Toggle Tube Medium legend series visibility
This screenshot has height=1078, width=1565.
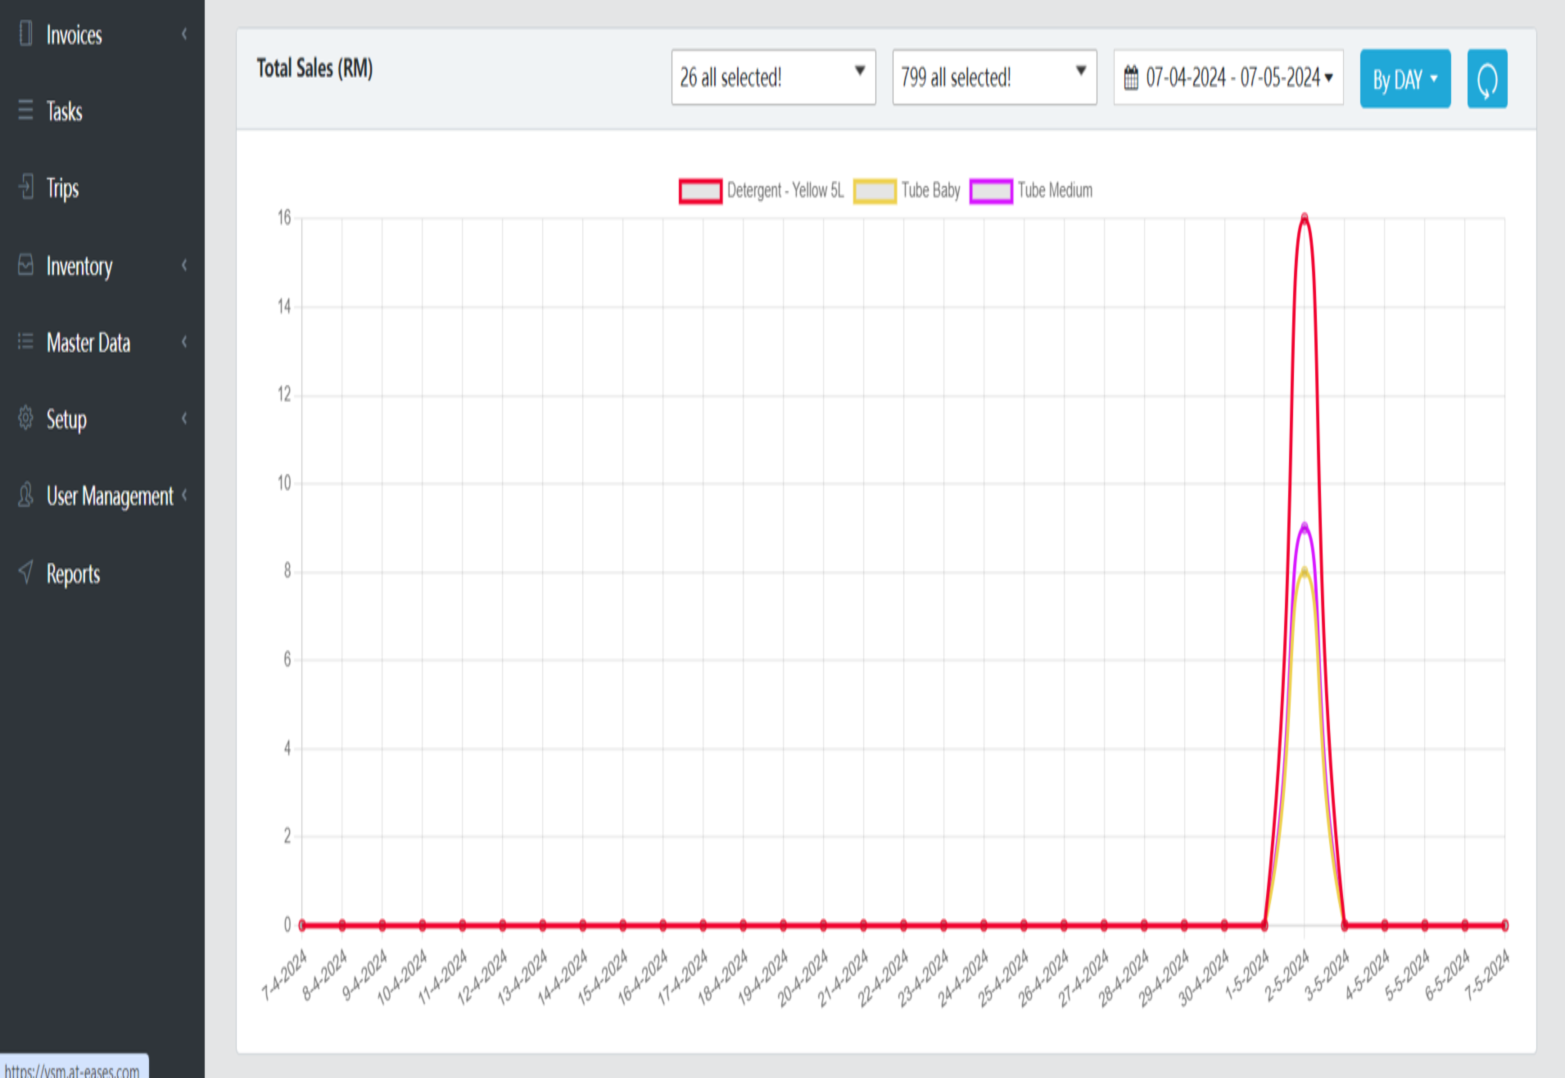click(990, 191)
